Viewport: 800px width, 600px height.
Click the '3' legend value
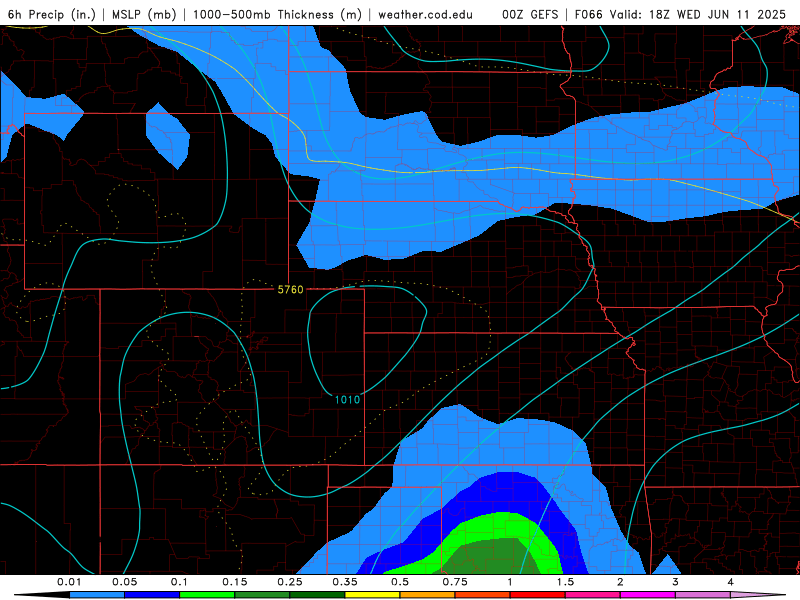[676, 582]
